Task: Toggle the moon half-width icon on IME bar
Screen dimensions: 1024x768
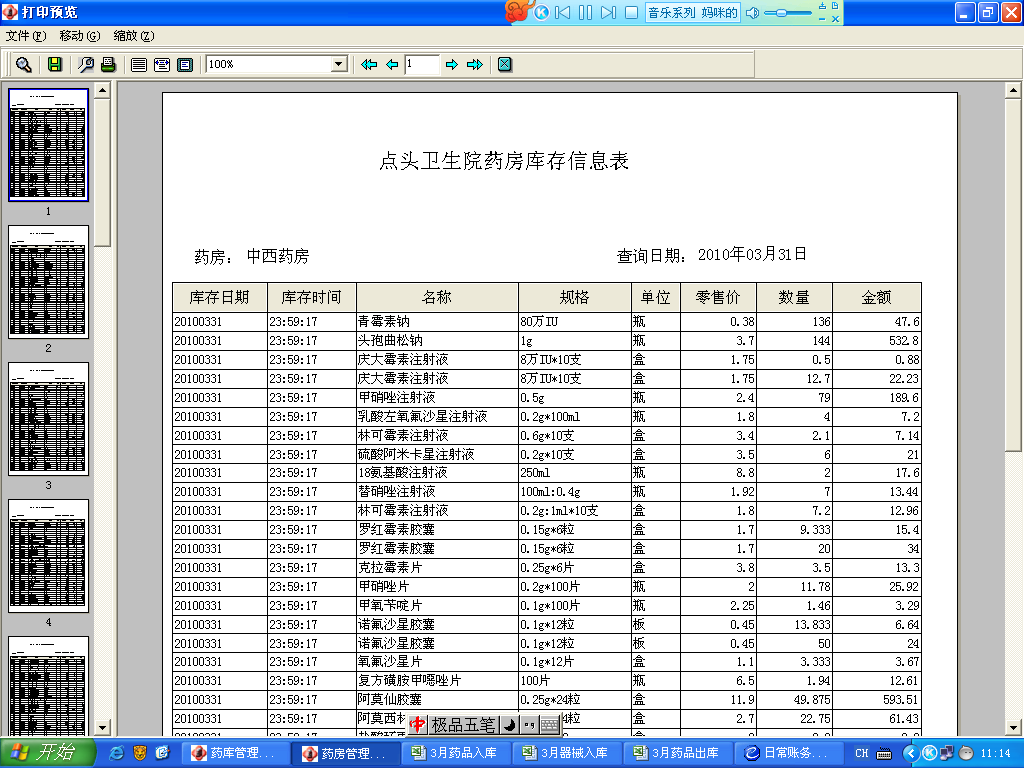Action: 510,725
